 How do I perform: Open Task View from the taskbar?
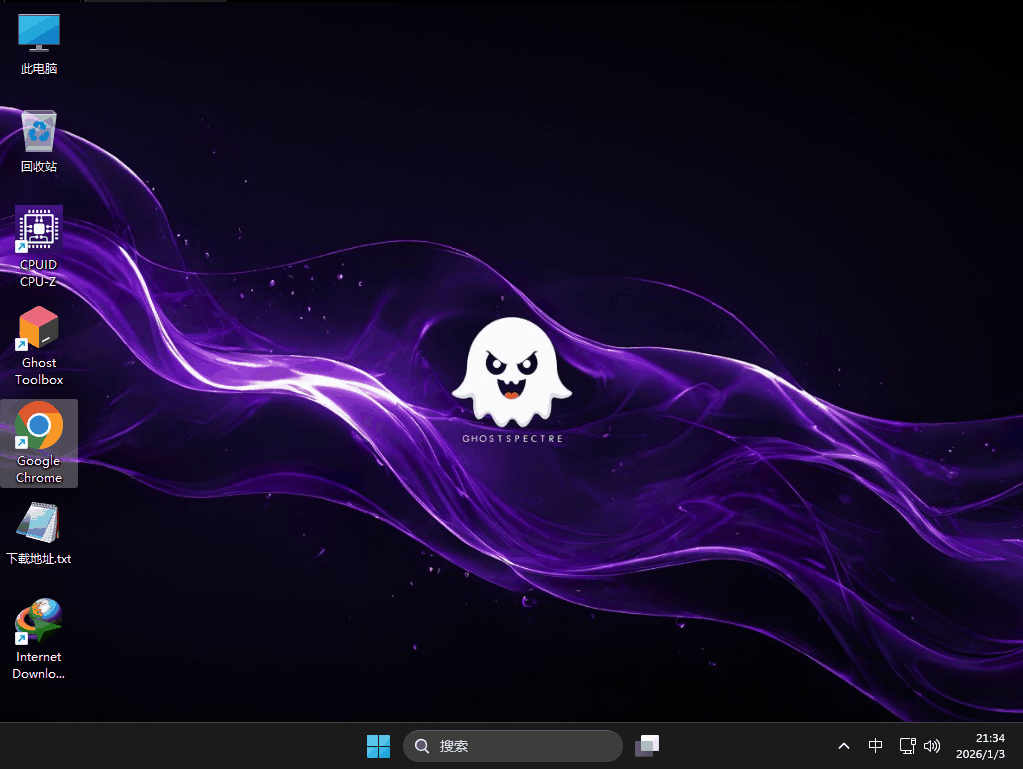click(x=647, y=746)
